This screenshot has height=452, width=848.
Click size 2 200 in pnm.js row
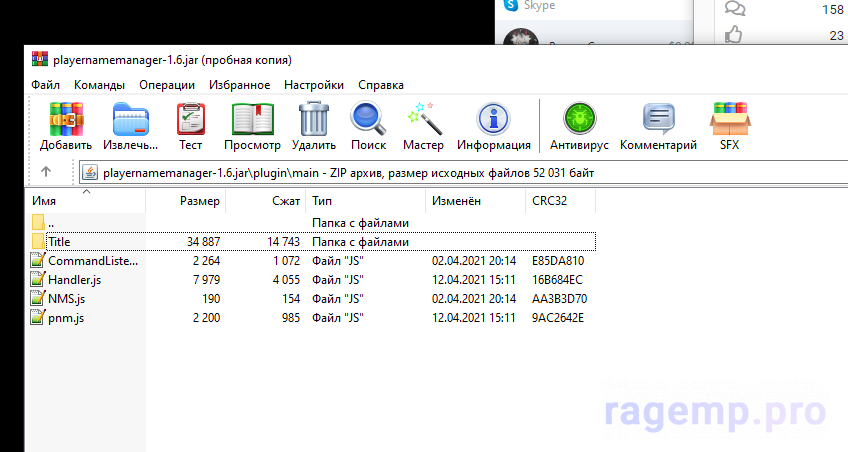click(207, 317)
